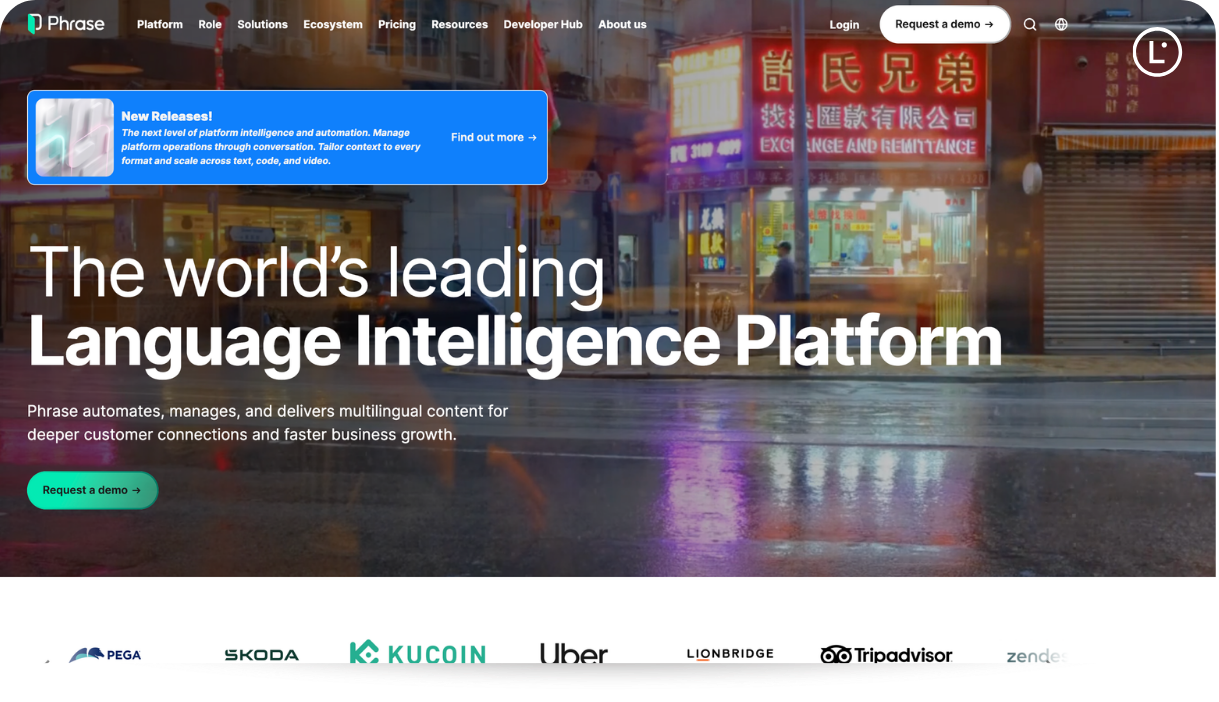Open the Platform menu
Image resolution: width=1219 pixels, height=702 pixels.
(x=160, y=25)
